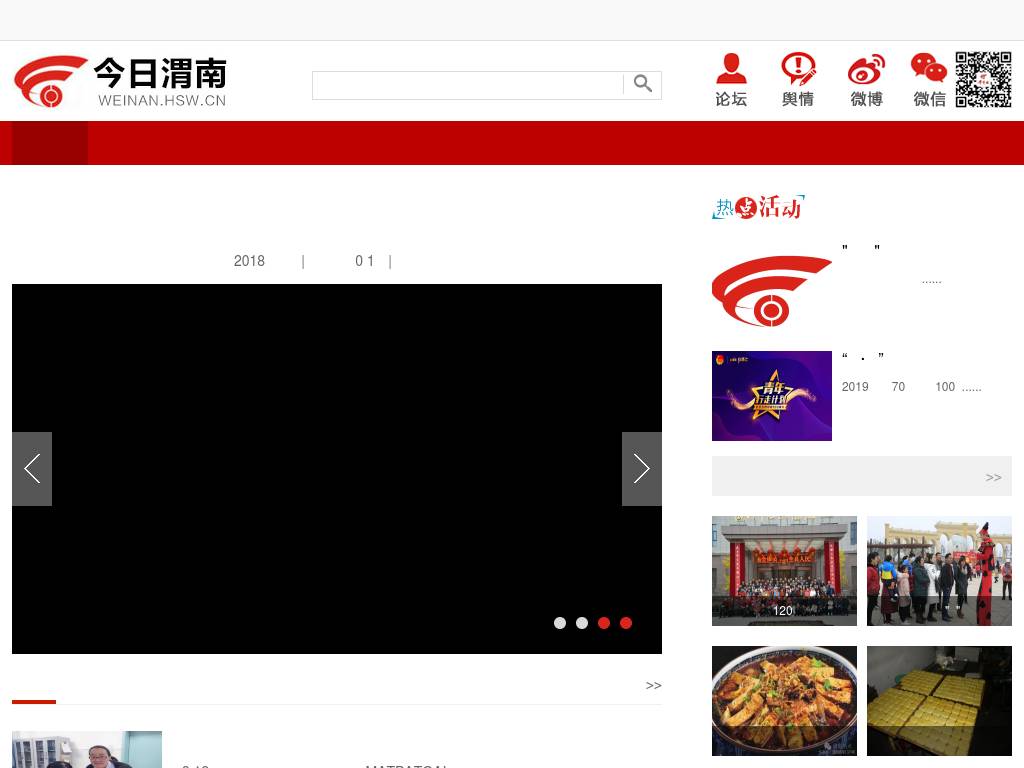Select the fourth carousel dot
The height and width of the screenshot is (768, 1024).
(626, 623)
